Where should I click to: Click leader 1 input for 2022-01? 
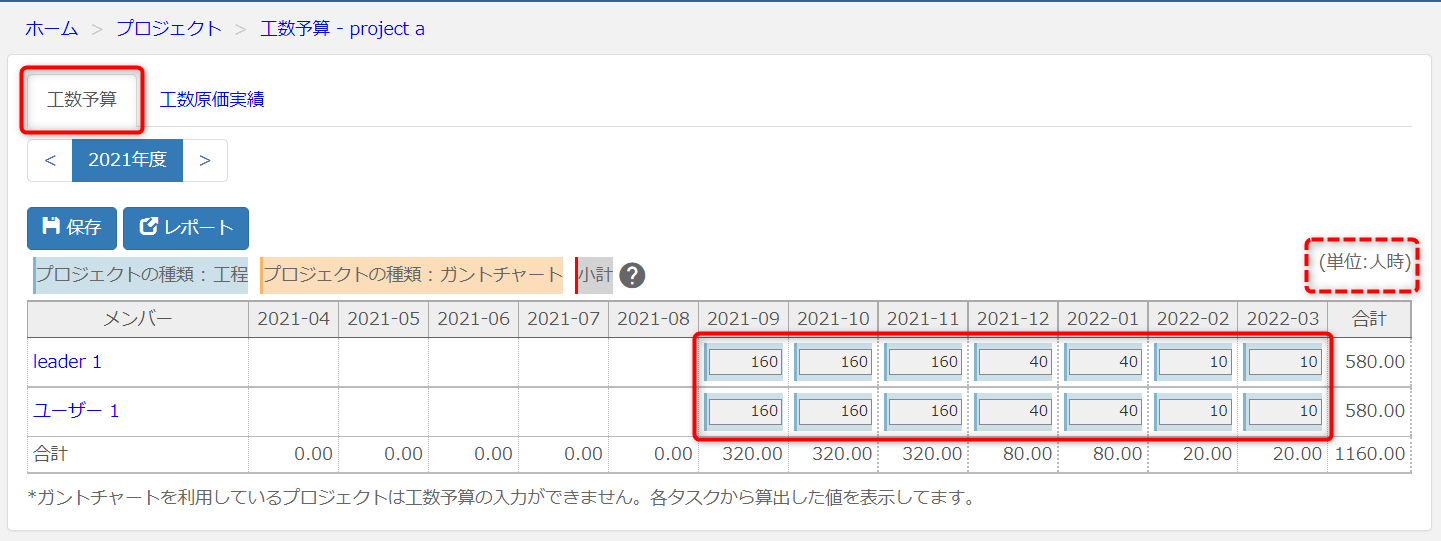click(1105, 362)
